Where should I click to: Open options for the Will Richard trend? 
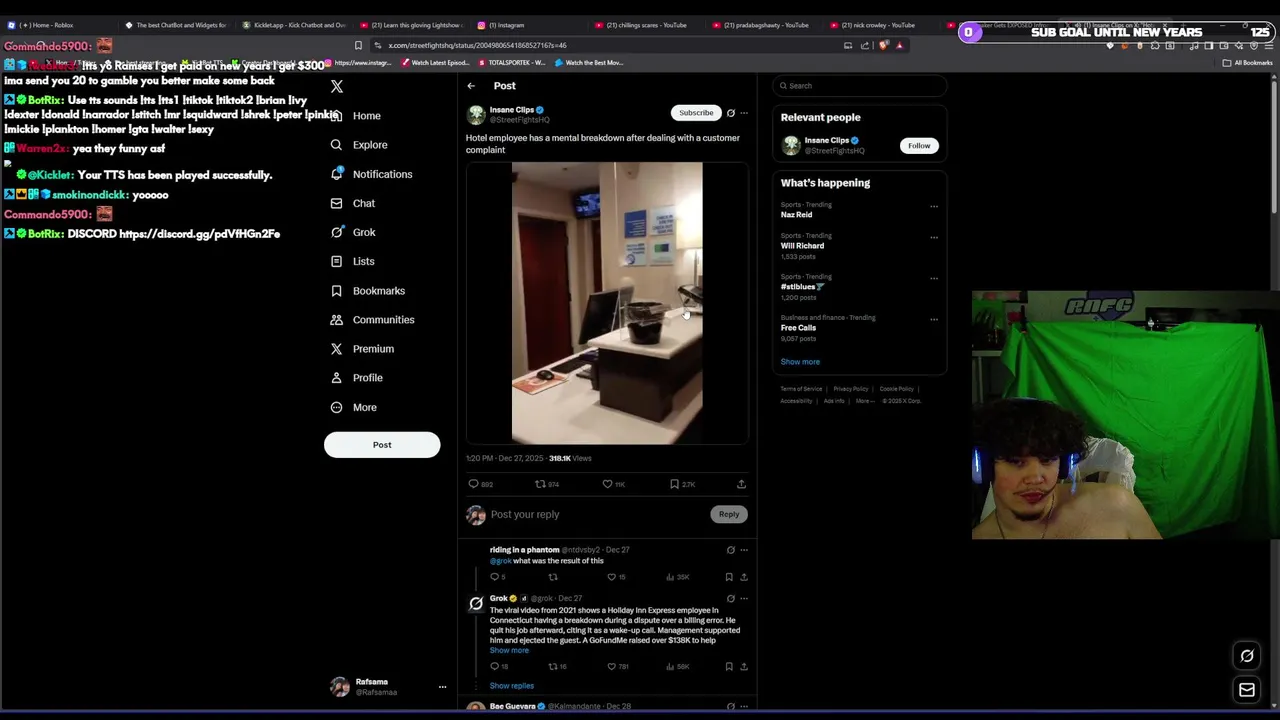click(x=934, y=238)
